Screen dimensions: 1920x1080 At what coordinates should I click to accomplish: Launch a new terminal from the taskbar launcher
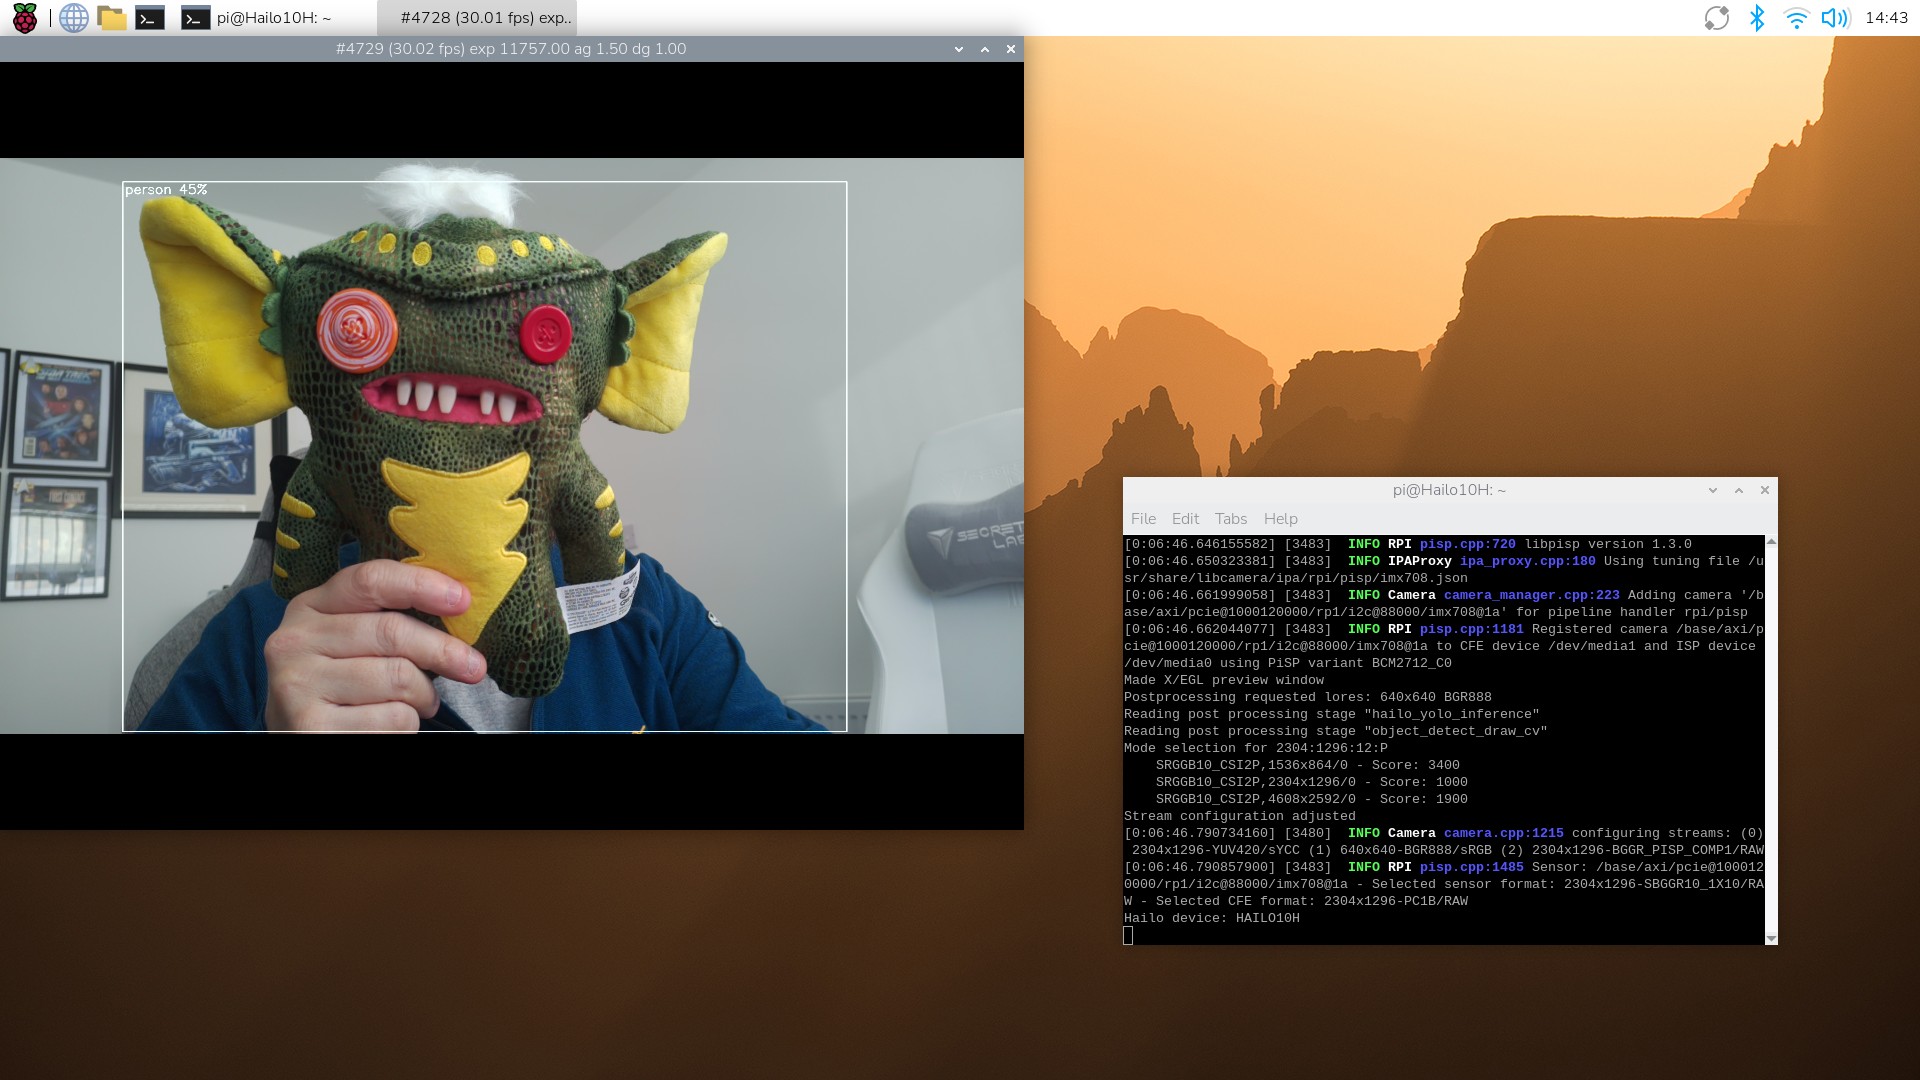pos(150,17)
